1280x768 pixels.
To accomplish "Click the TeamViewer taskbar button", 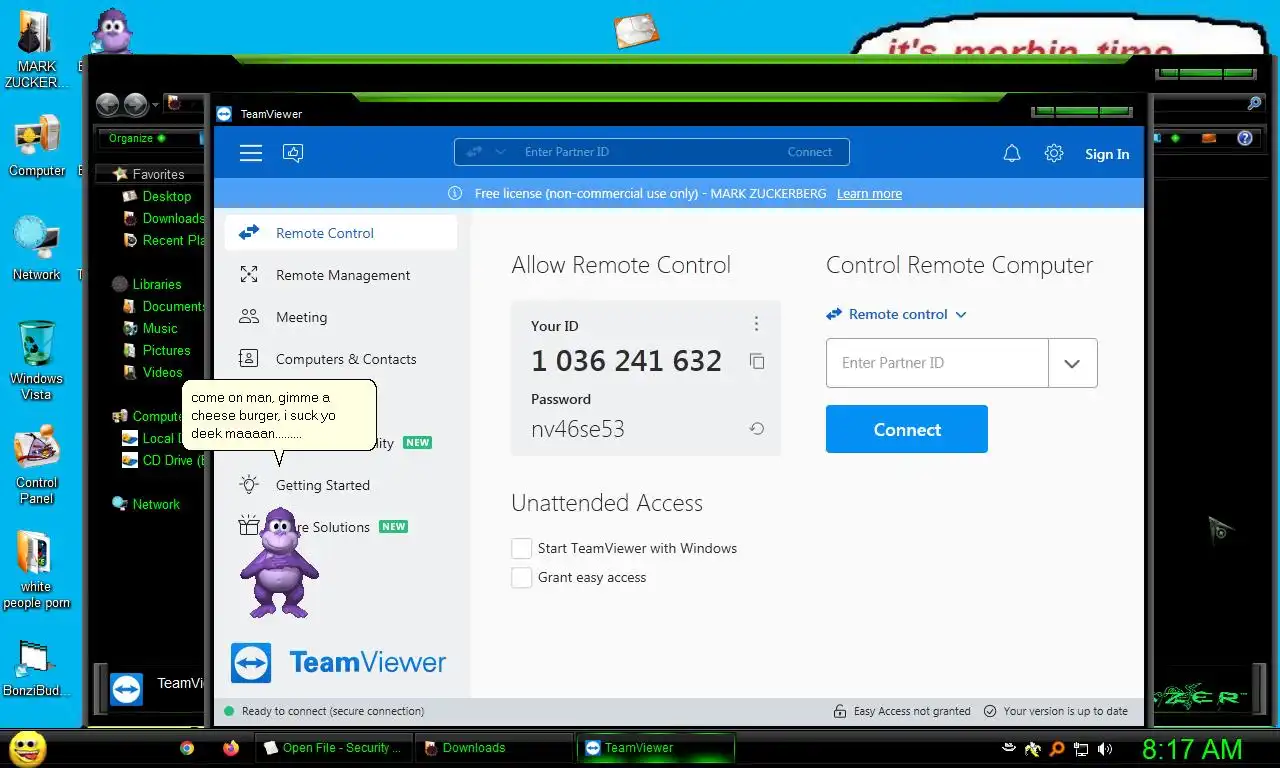I will pos(656,747).
